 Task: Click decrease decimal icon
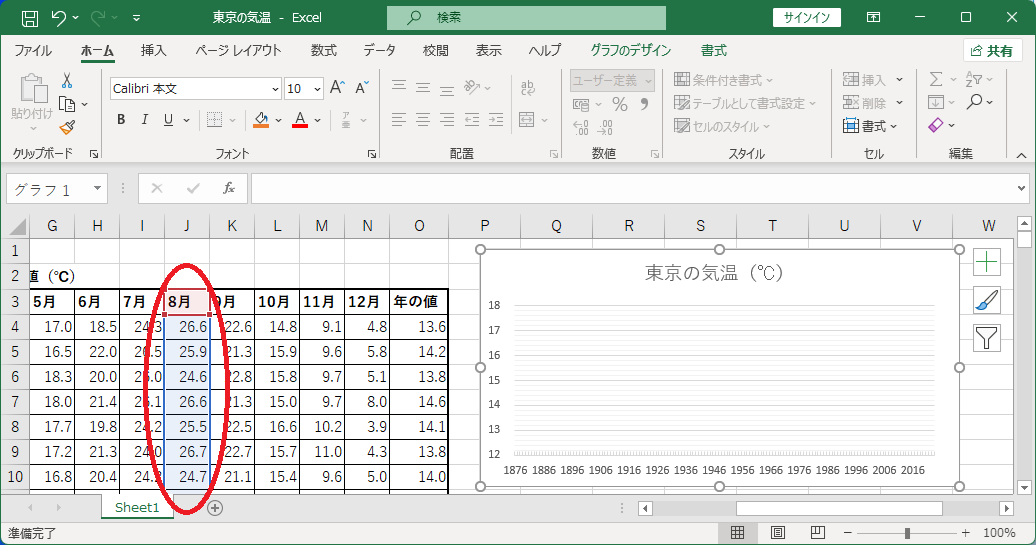pos(605,127)
